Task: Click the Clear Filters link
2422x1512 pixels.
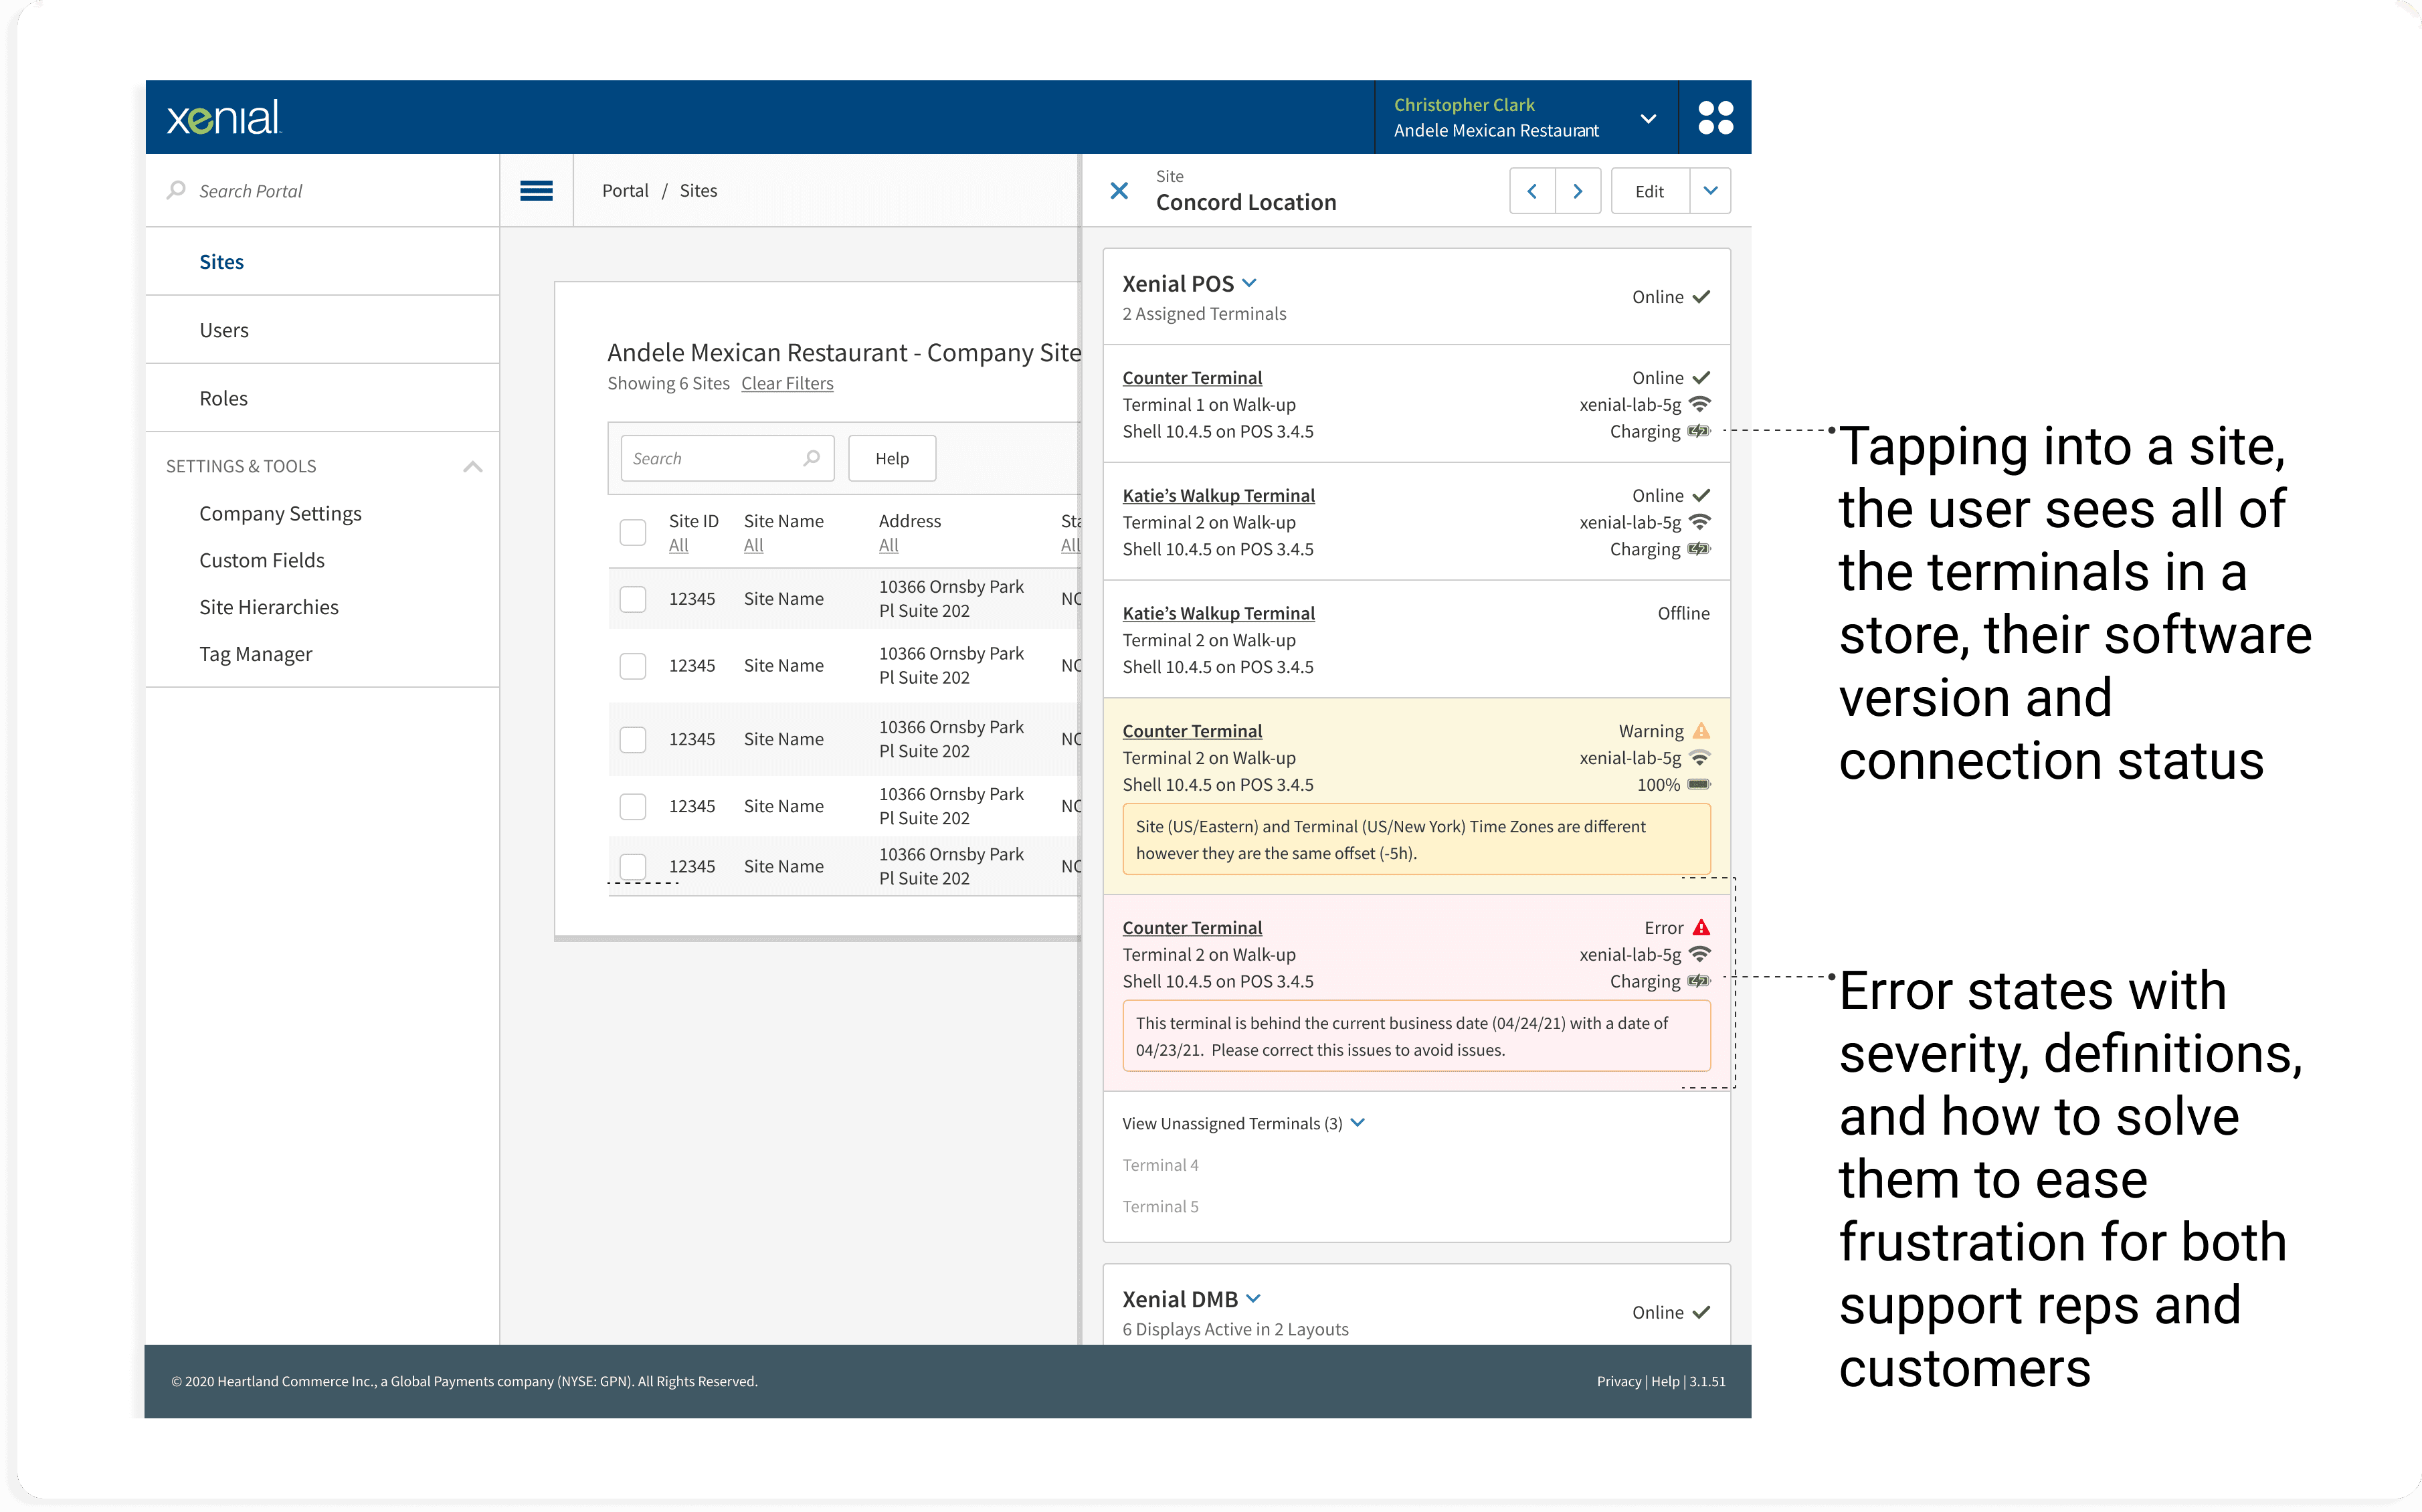Action: click(787, 384)
